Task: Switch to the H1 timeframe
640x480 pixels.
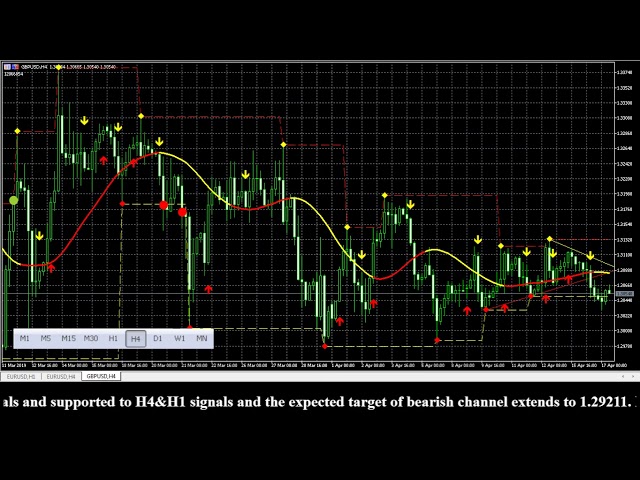Action: [113, 339]
